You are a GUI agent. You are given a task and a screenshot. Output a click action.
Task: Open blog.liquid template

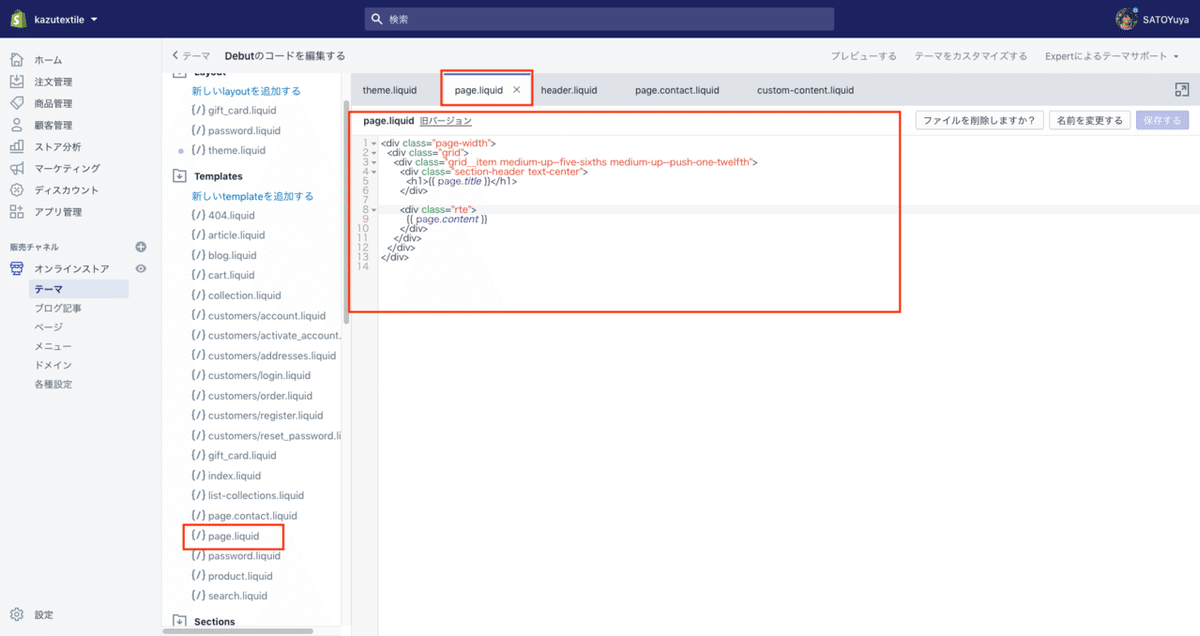(224, 255)
